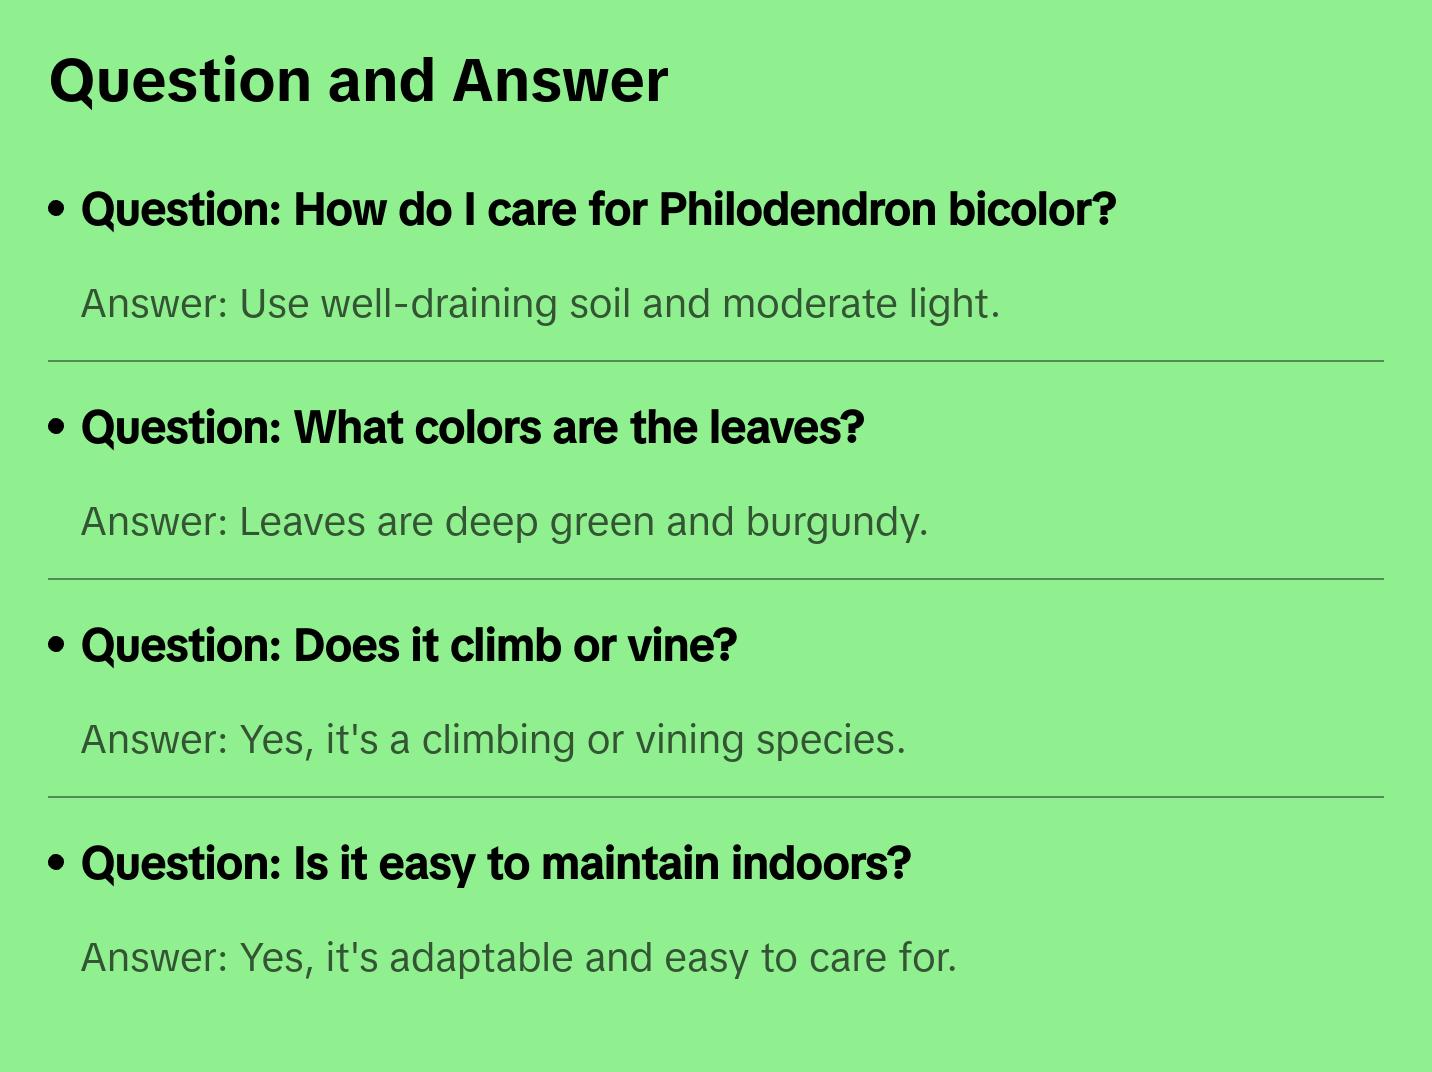The image size is (1432, 1072).
Task: Click the deep green and burgundy answer
Action: coord(504,522)
